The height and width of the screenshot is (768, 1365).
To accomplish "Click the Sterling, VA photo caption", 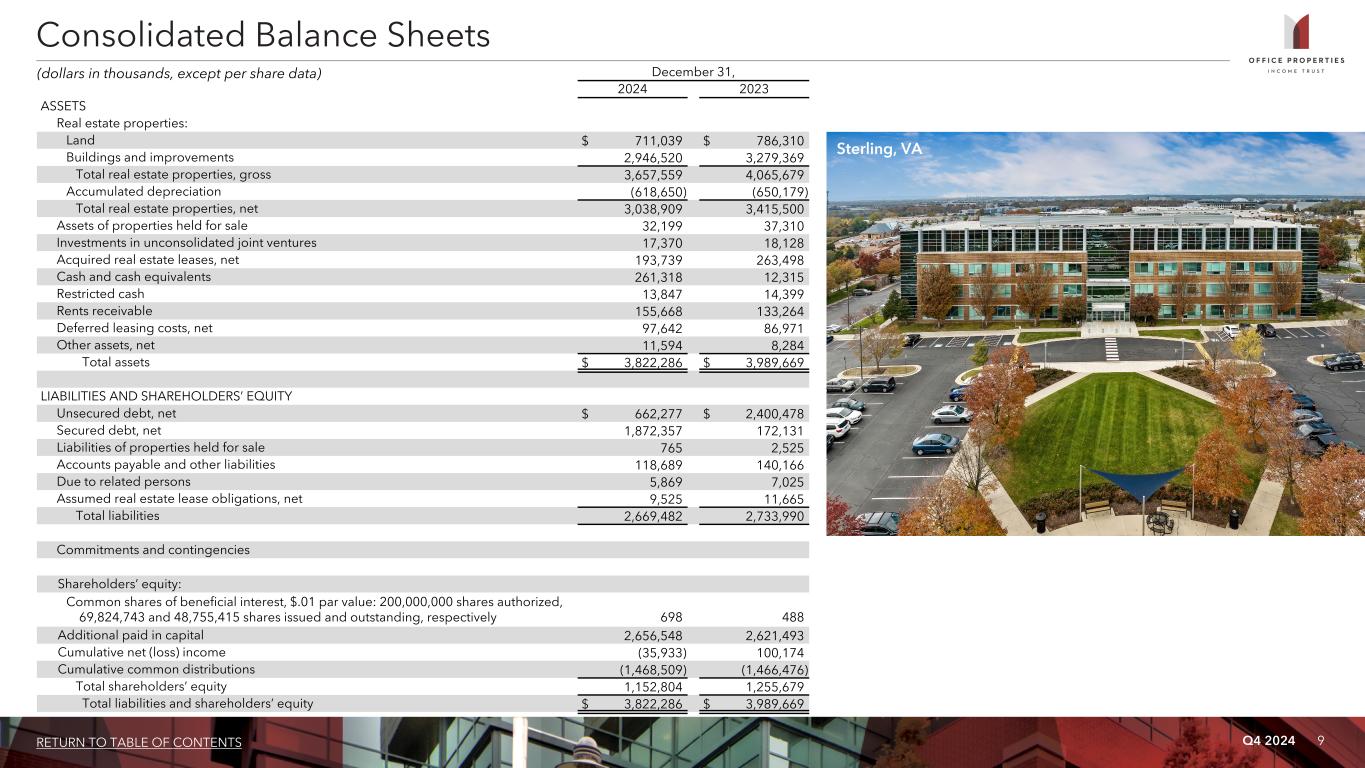I will [880, 149].
